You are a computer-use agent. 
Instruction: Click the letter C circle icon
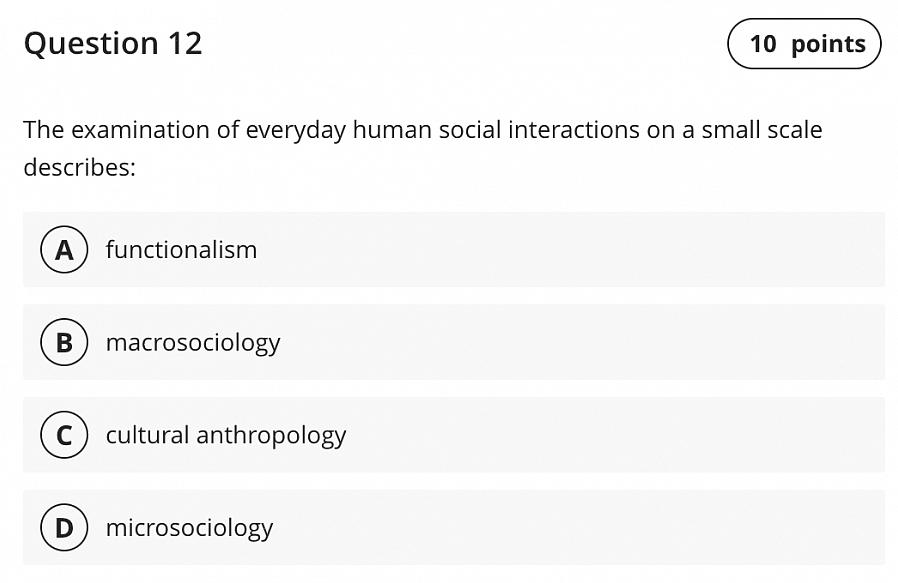pos(64,435)
